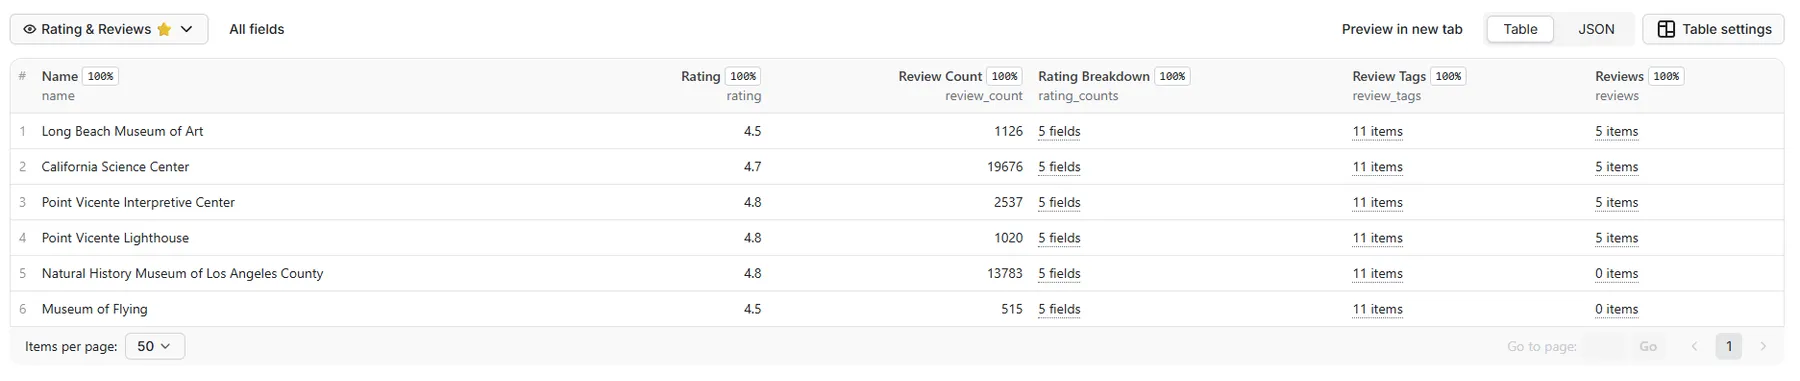
Task: Select the Long Beach Museum of Art row name
Action: pos(122,131)
